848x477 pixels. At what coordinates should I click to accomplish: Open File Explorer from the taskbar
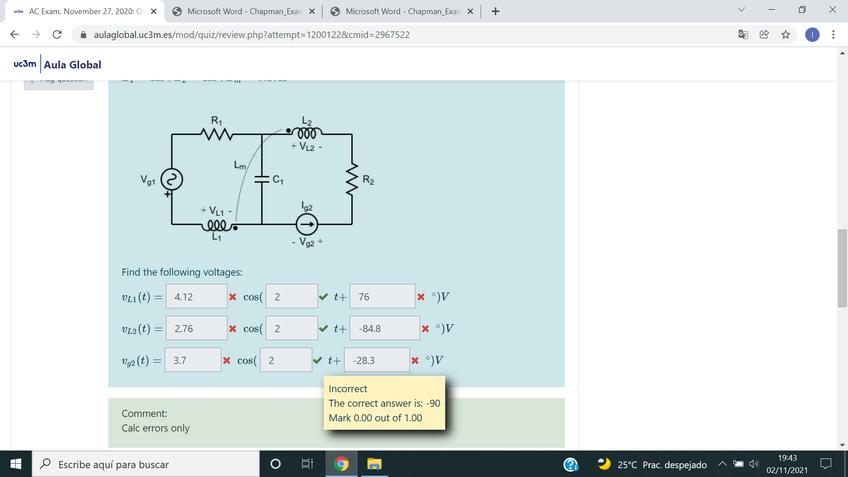click(x=373, y=465)
